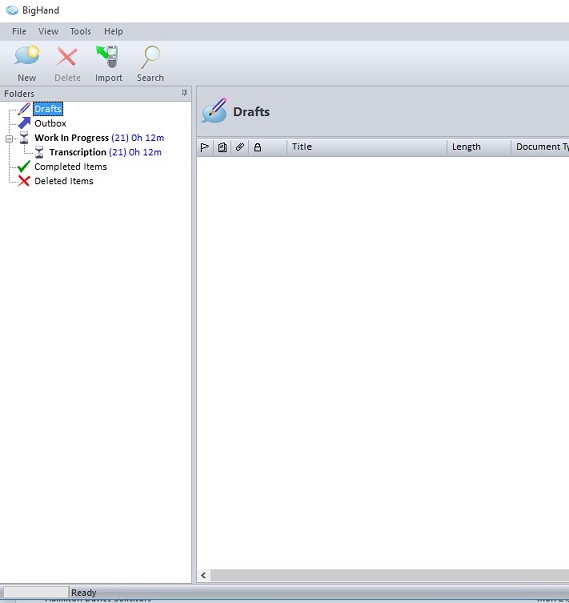Image resolution: width=569 pixels, height=603 pixels.
Task: Collapse the Work In Progress tree node
Action: tap(9, 138)
